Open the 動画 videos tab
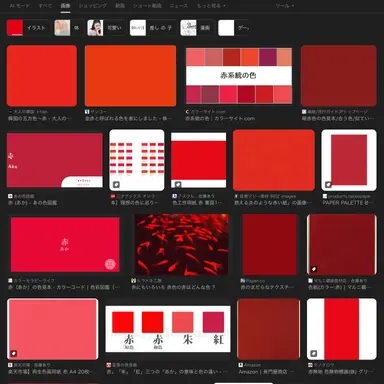Screen dimensions: 384x384 (x=120, y=6)
